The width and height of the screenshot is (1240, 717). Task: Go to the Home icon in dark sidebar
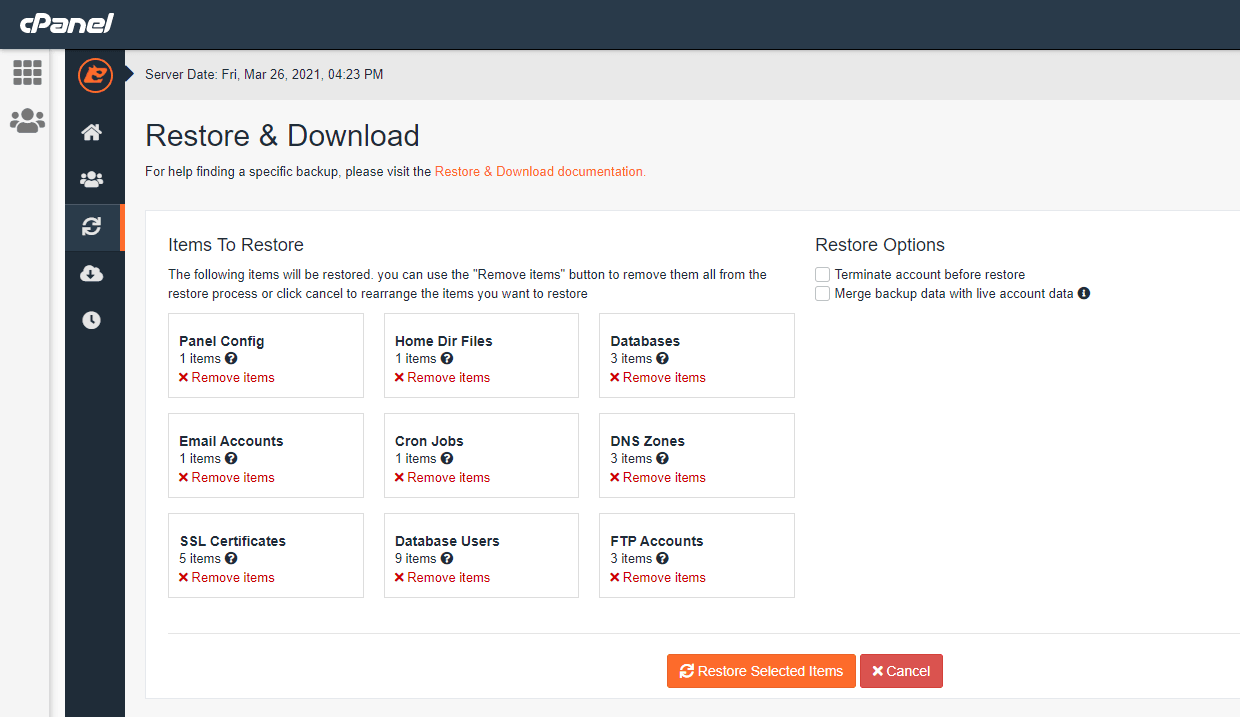pos(91,132)
